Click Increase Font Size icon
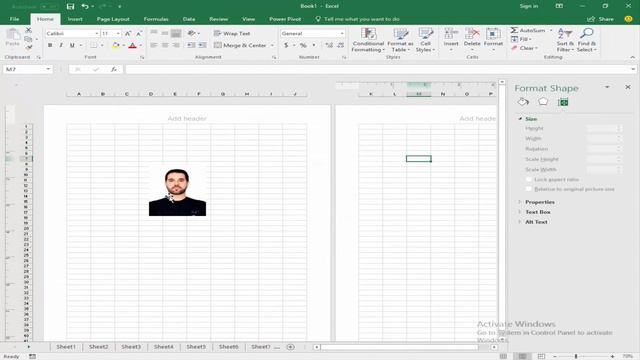The height and width of the screenshot is (360, 640). [x=128, y=33]
